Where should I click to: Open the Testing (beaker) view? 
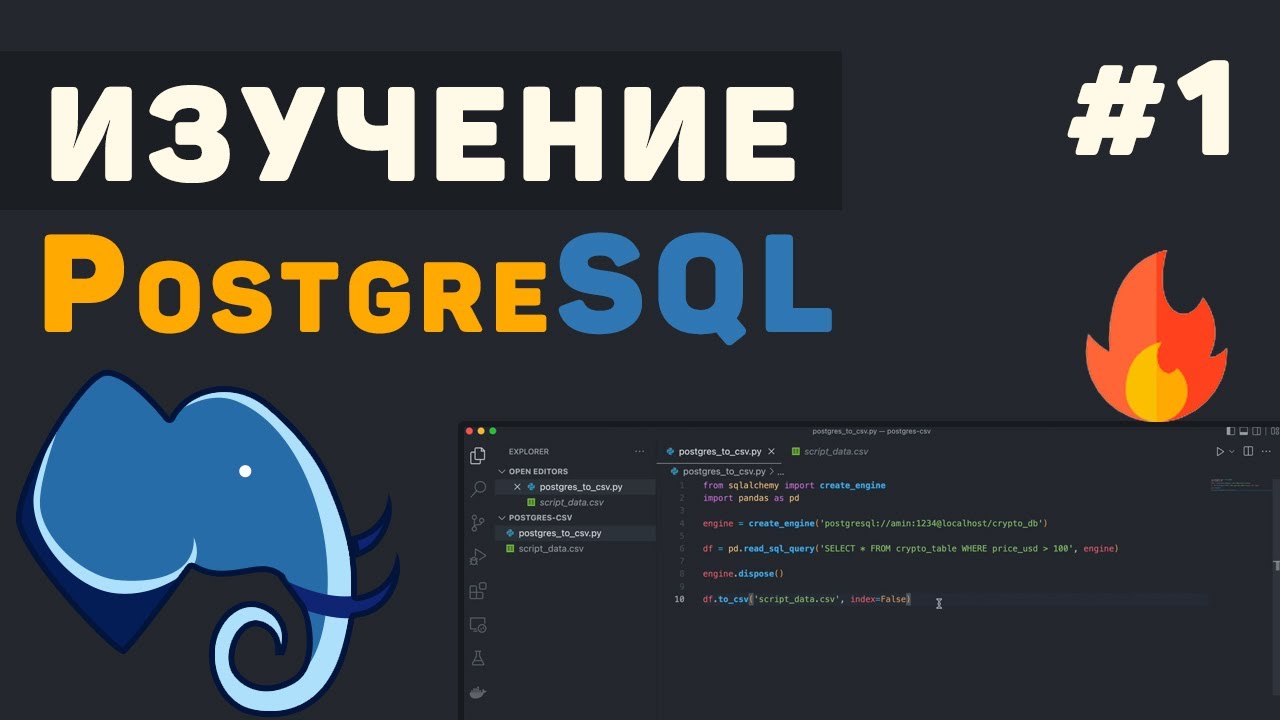(478, 658)
